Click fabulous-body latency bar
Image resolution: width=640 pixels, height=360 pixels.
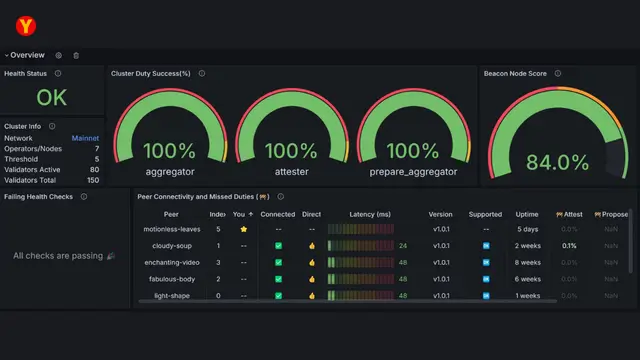point(361,279)
